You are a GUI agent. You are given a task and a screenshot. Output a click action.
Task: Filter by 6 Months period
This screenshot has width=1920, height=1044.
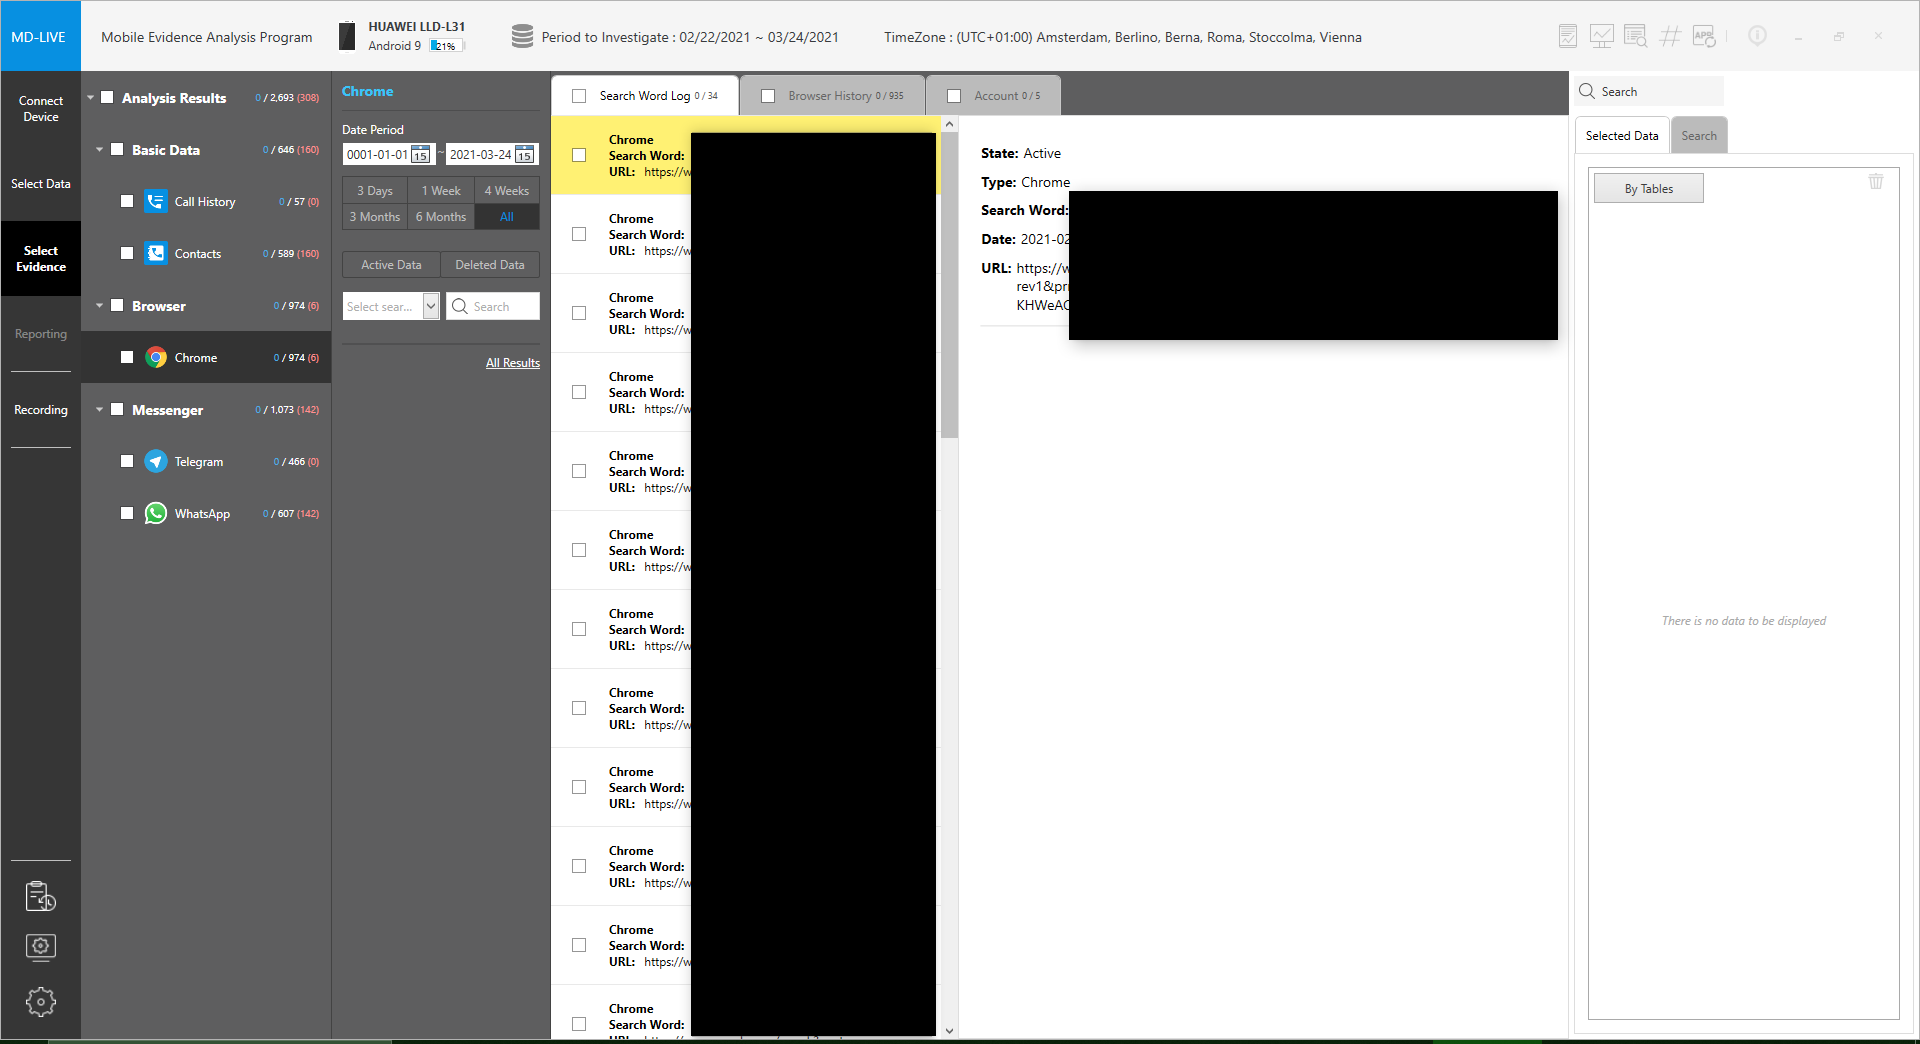(441, 217)
